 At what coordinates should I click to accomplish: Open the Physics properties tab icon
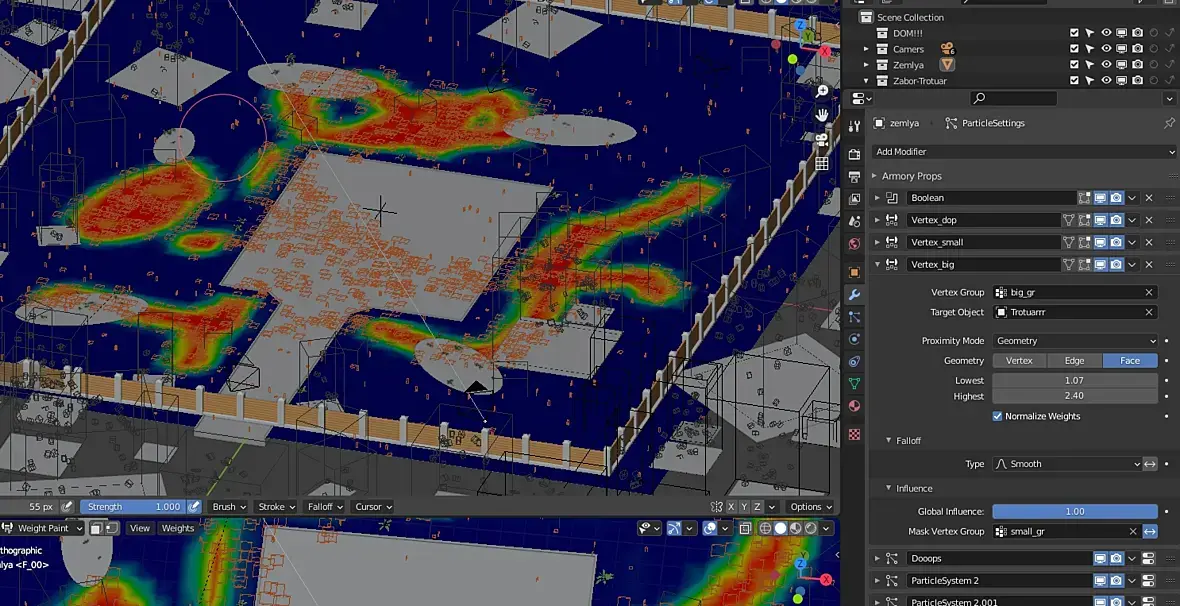click(854, 340)
